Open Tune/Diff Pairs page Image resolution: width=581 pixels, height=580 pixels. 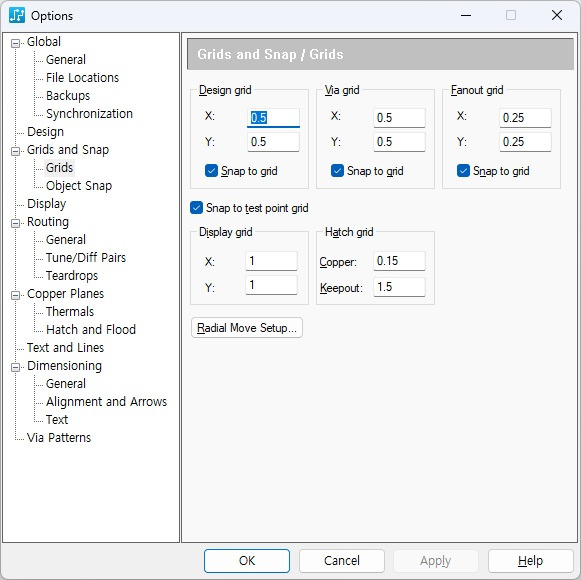click(86, 258)
